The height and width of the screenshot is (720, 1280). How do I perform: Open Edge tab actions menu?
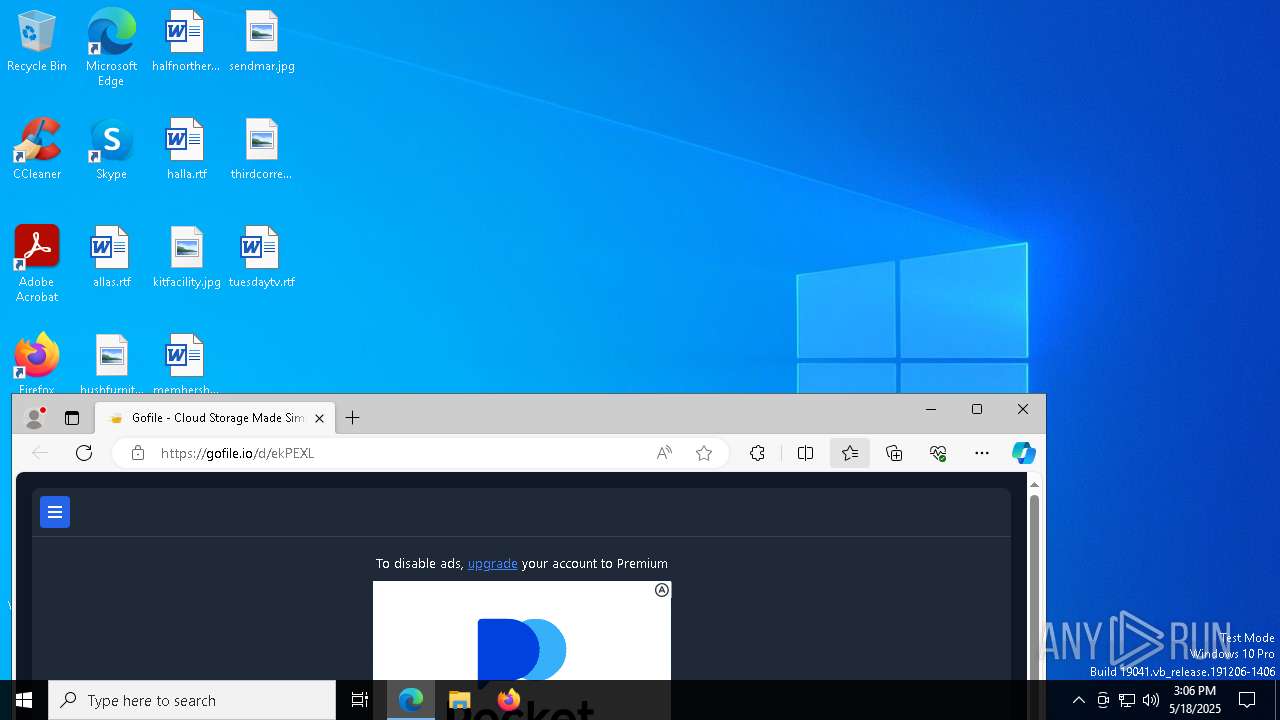click(72, 418)
